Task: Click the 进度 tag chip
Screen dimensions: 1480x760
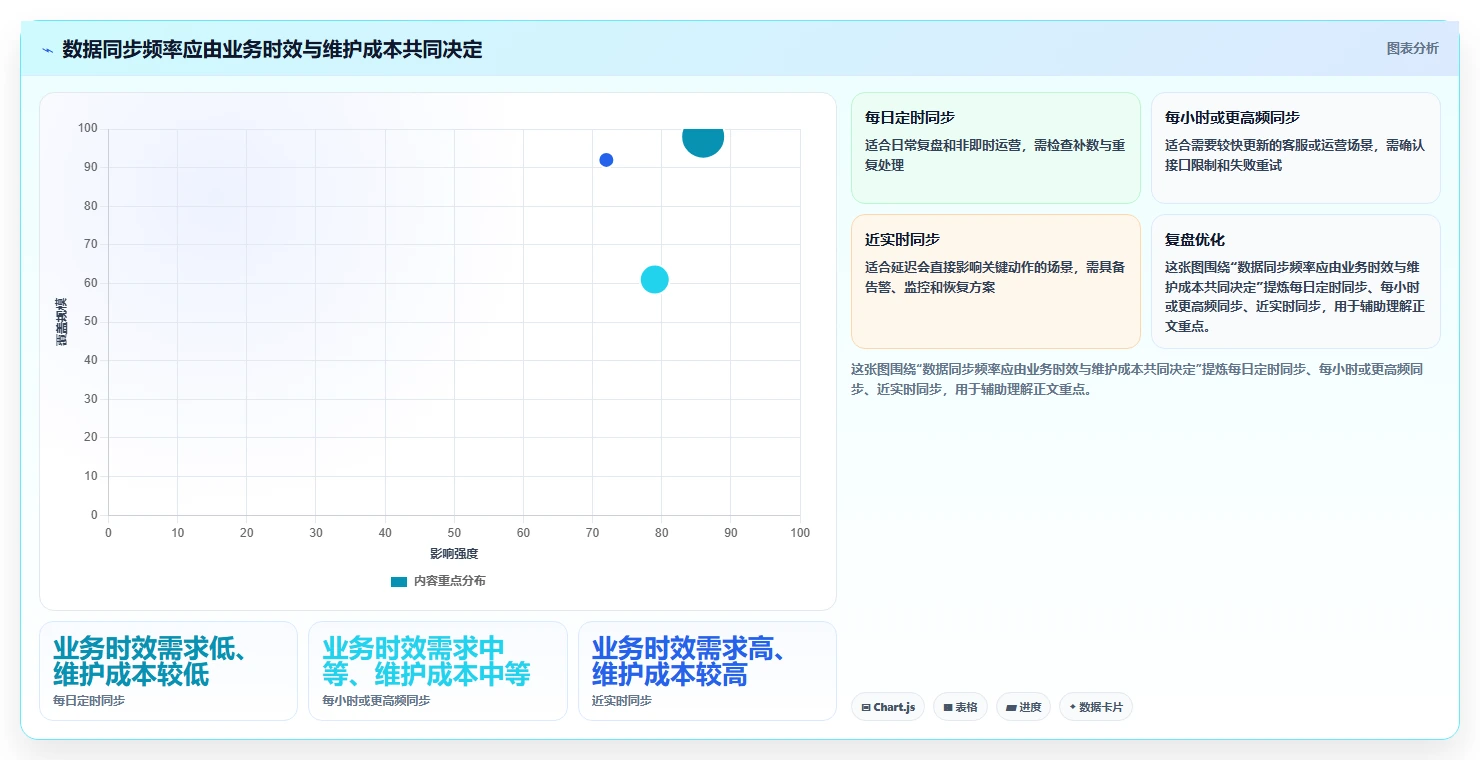Action: (x=1023, y=707)
